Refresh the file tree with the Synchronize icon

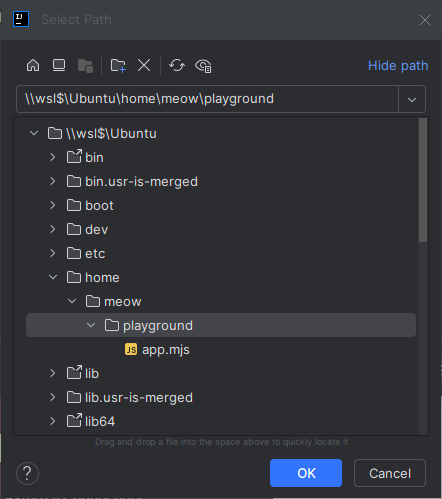177,65
